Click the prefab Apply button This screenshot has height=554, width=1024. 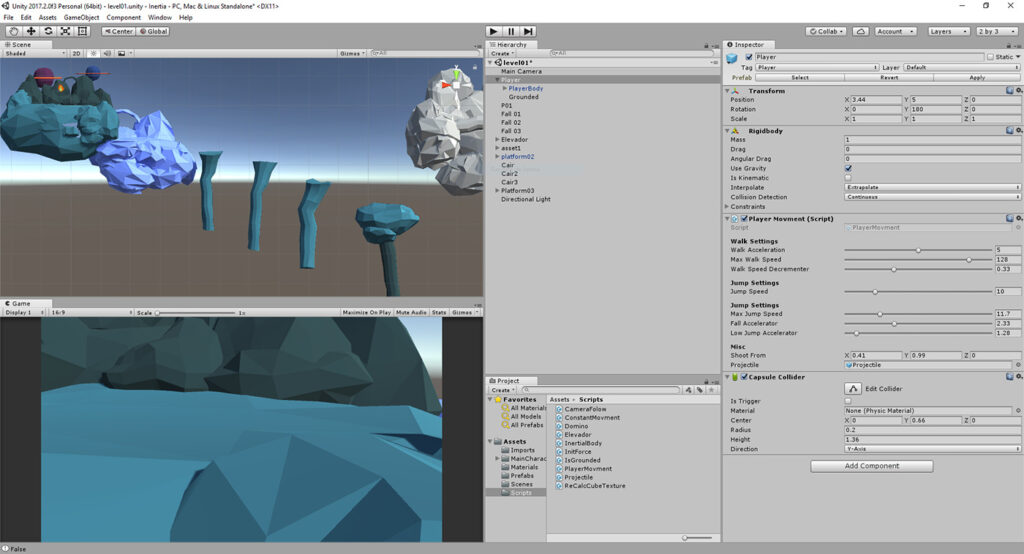point(977,77)
